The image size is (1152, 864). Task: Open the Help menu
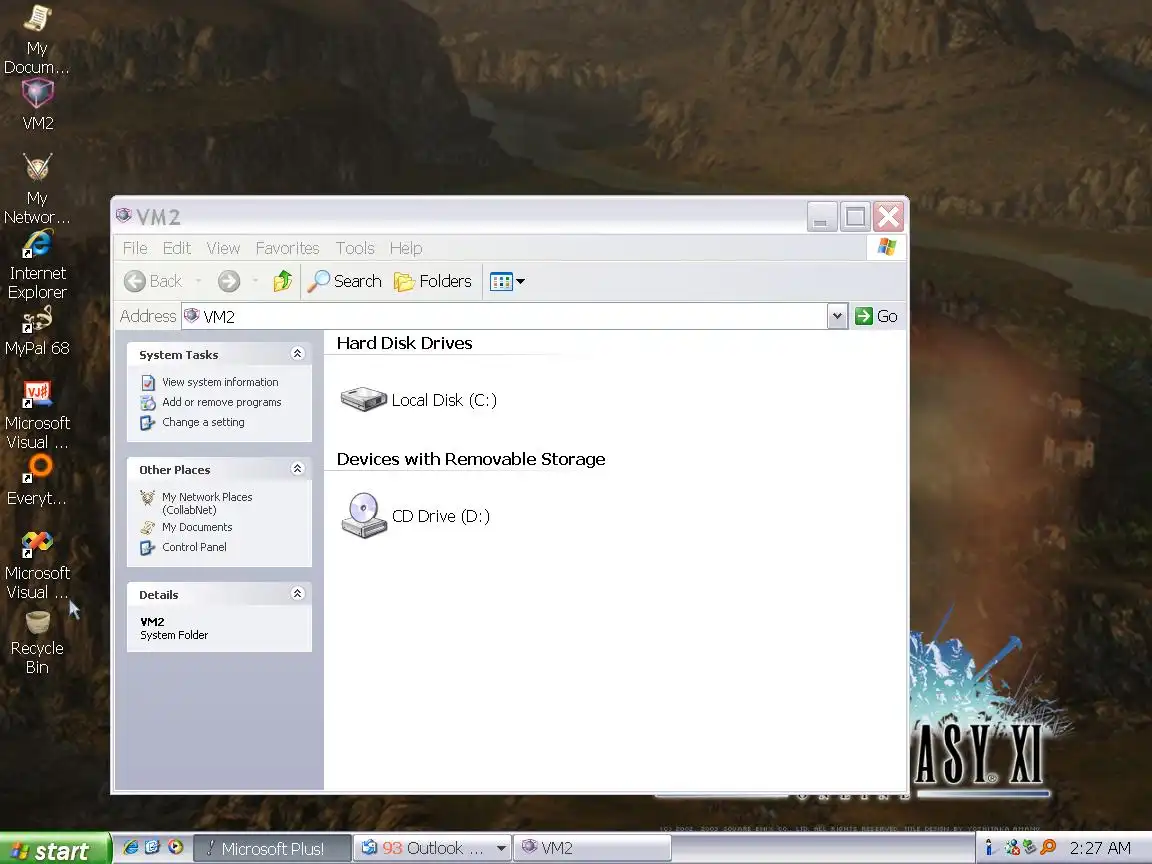pos(406,248)
